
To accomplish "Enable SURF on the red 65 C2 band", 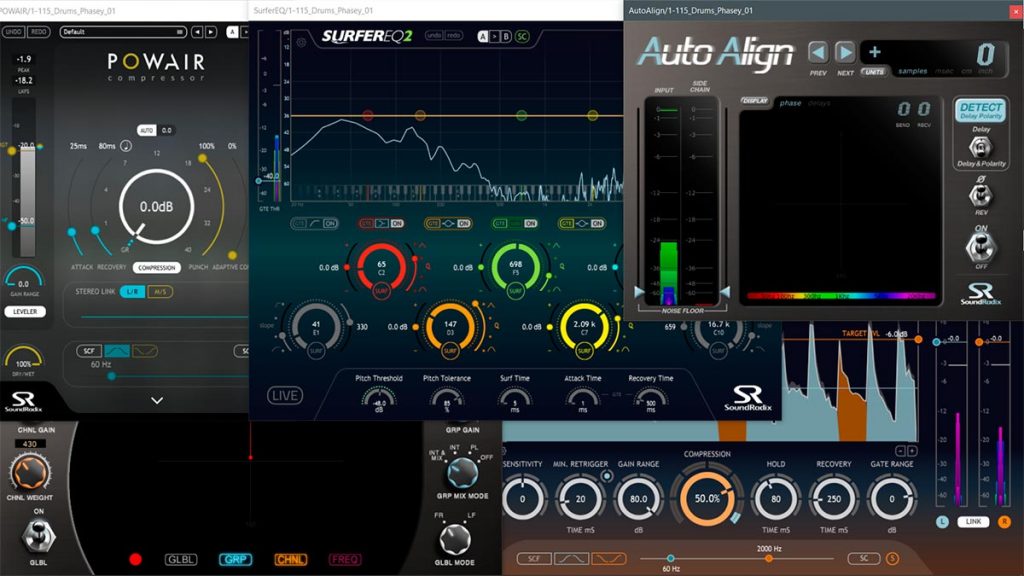I will (381, 291).
